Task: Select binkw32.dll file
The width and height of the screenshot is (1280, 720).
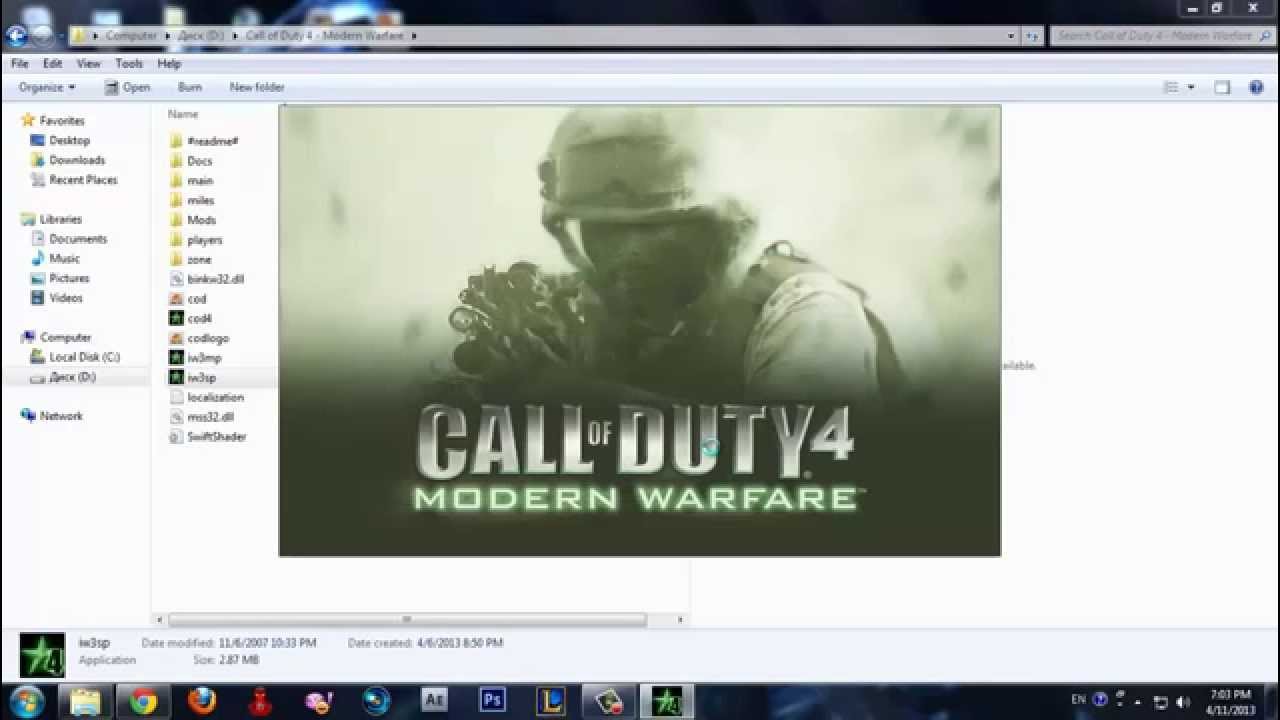Action: pos(207,279)
